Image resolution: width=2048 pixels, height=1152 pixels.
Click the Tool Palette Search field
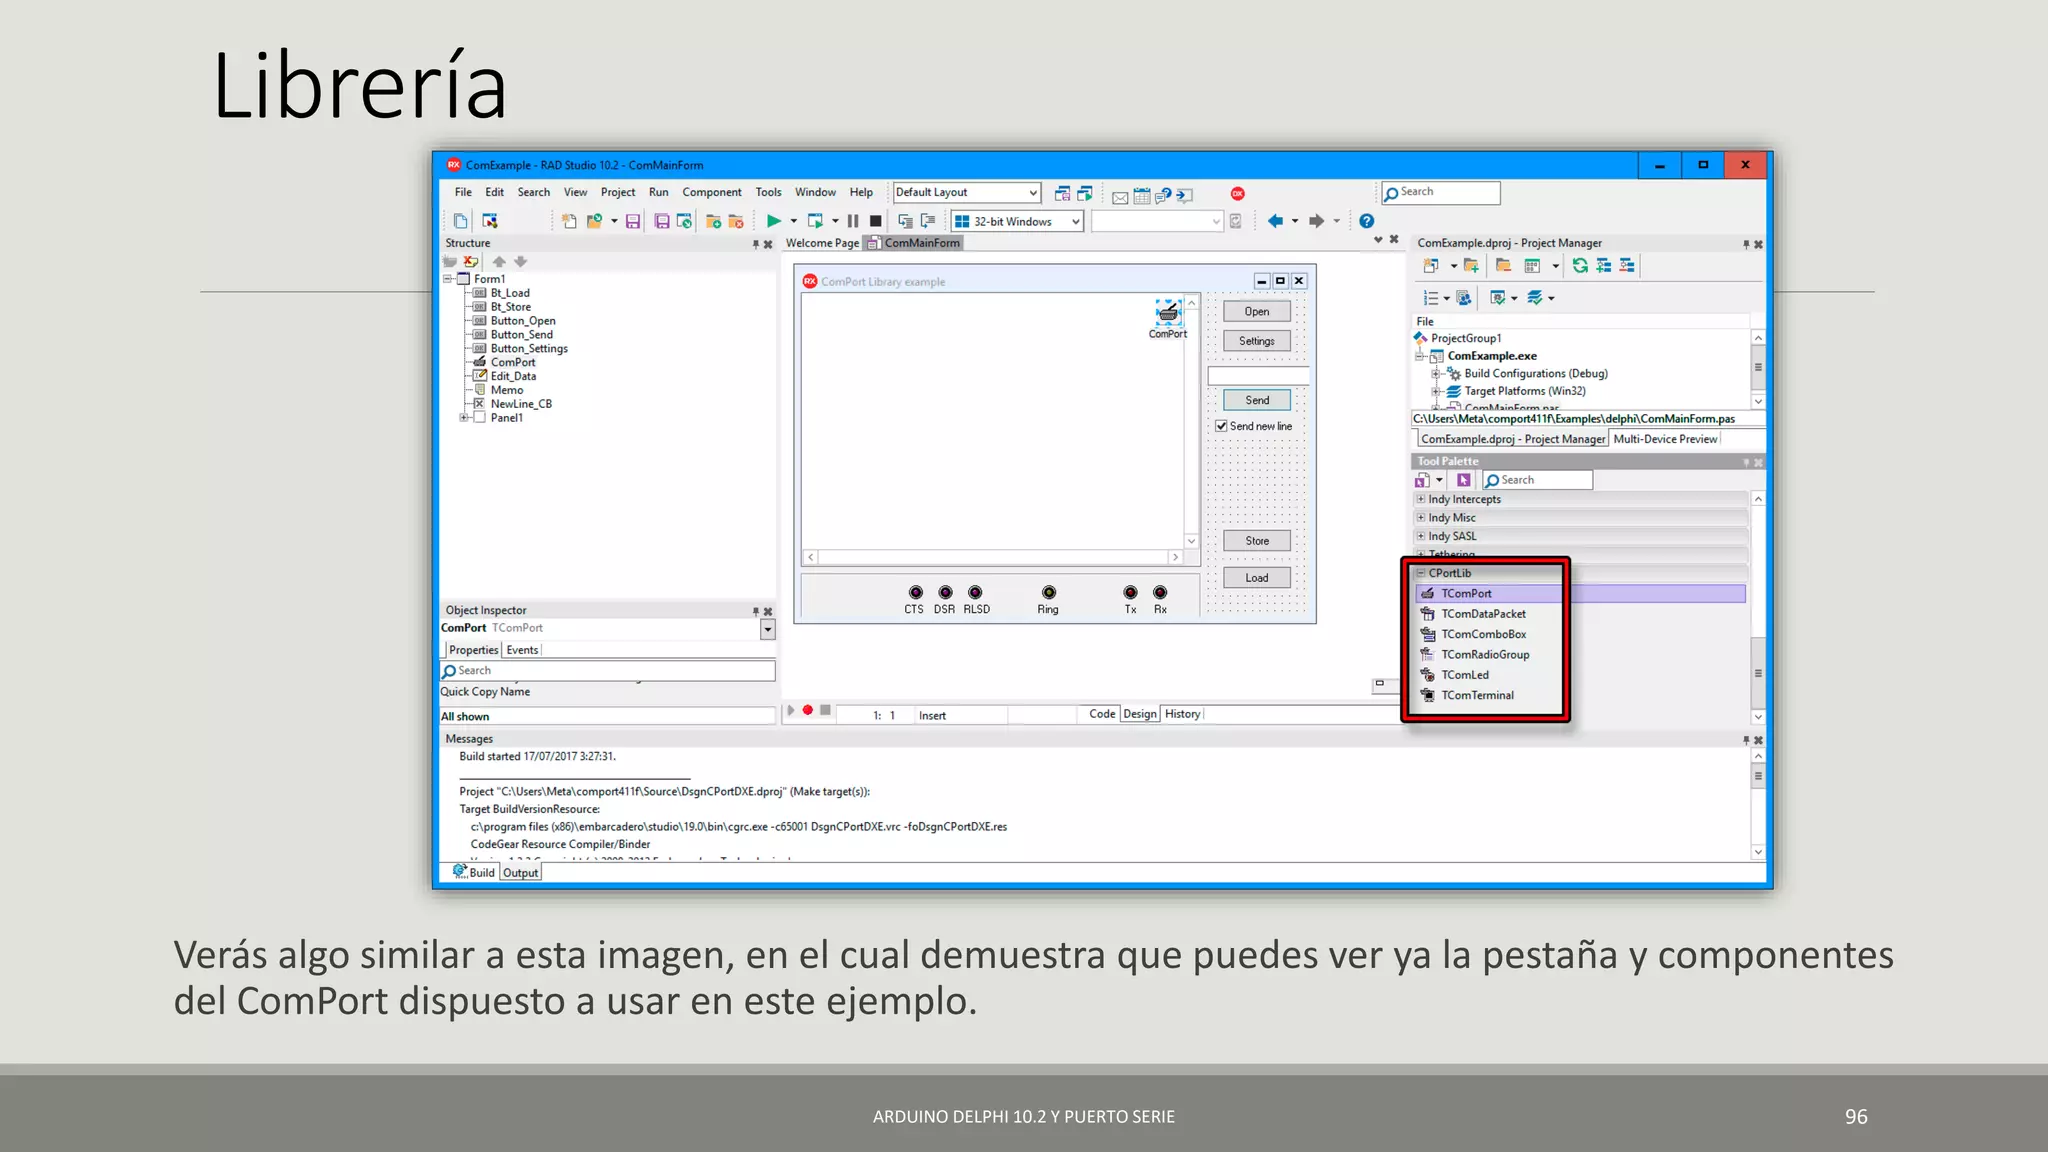(x=1538, y=481)
